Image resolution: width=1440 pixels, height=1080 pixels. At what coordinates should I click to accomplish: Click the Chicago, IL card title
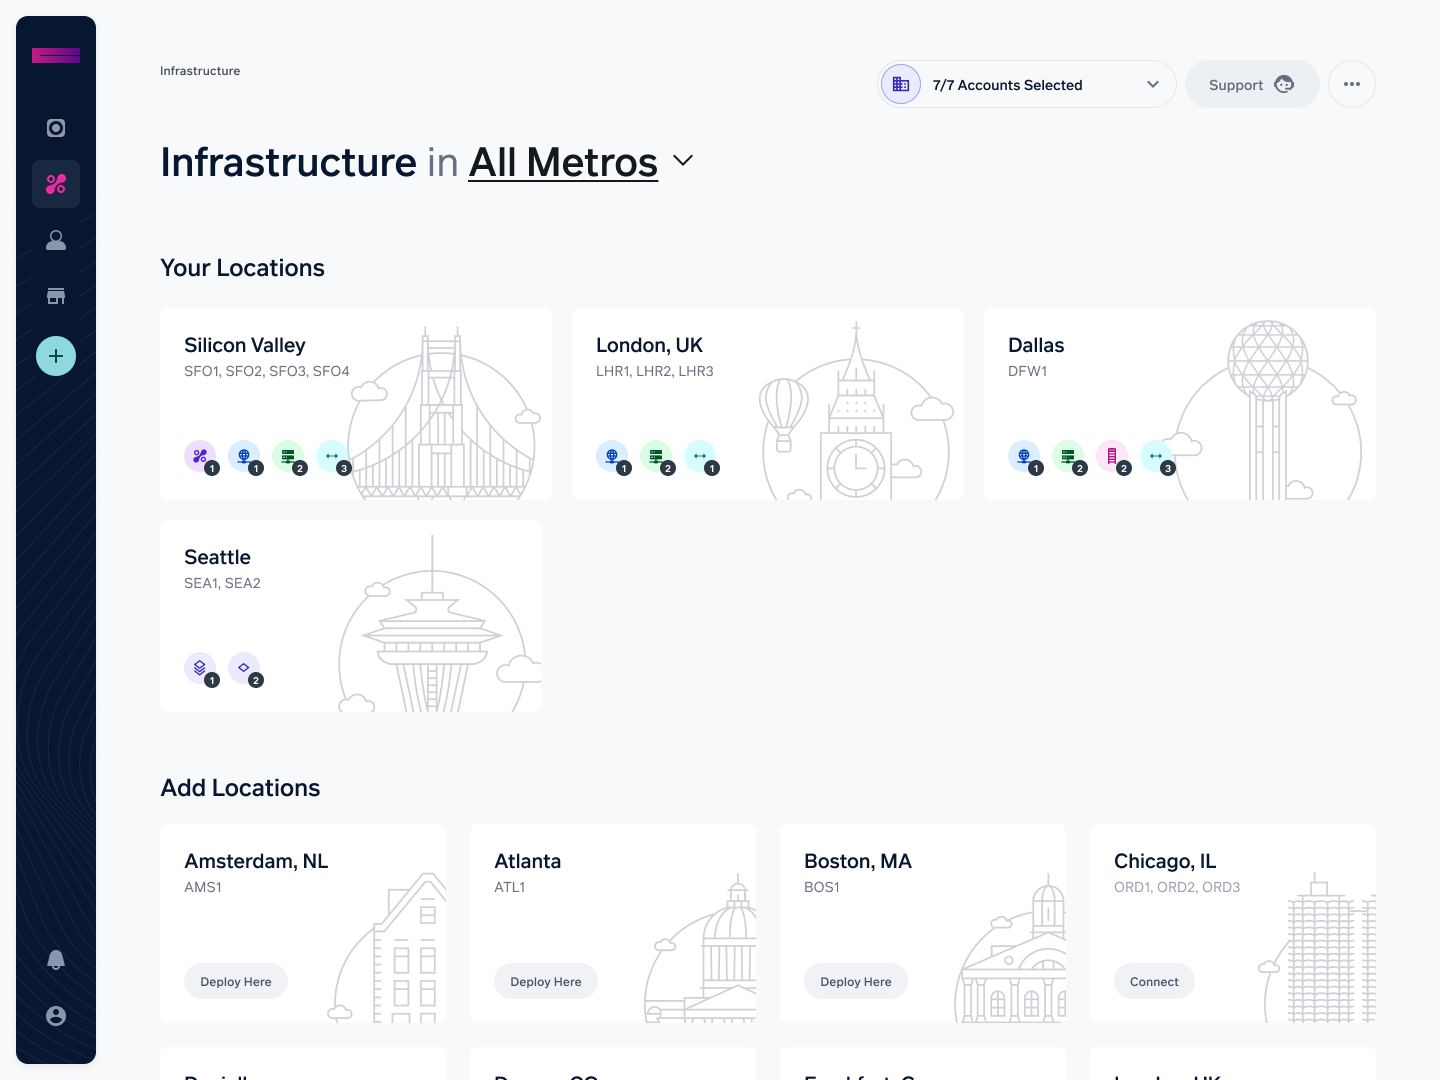(1165, 861)
